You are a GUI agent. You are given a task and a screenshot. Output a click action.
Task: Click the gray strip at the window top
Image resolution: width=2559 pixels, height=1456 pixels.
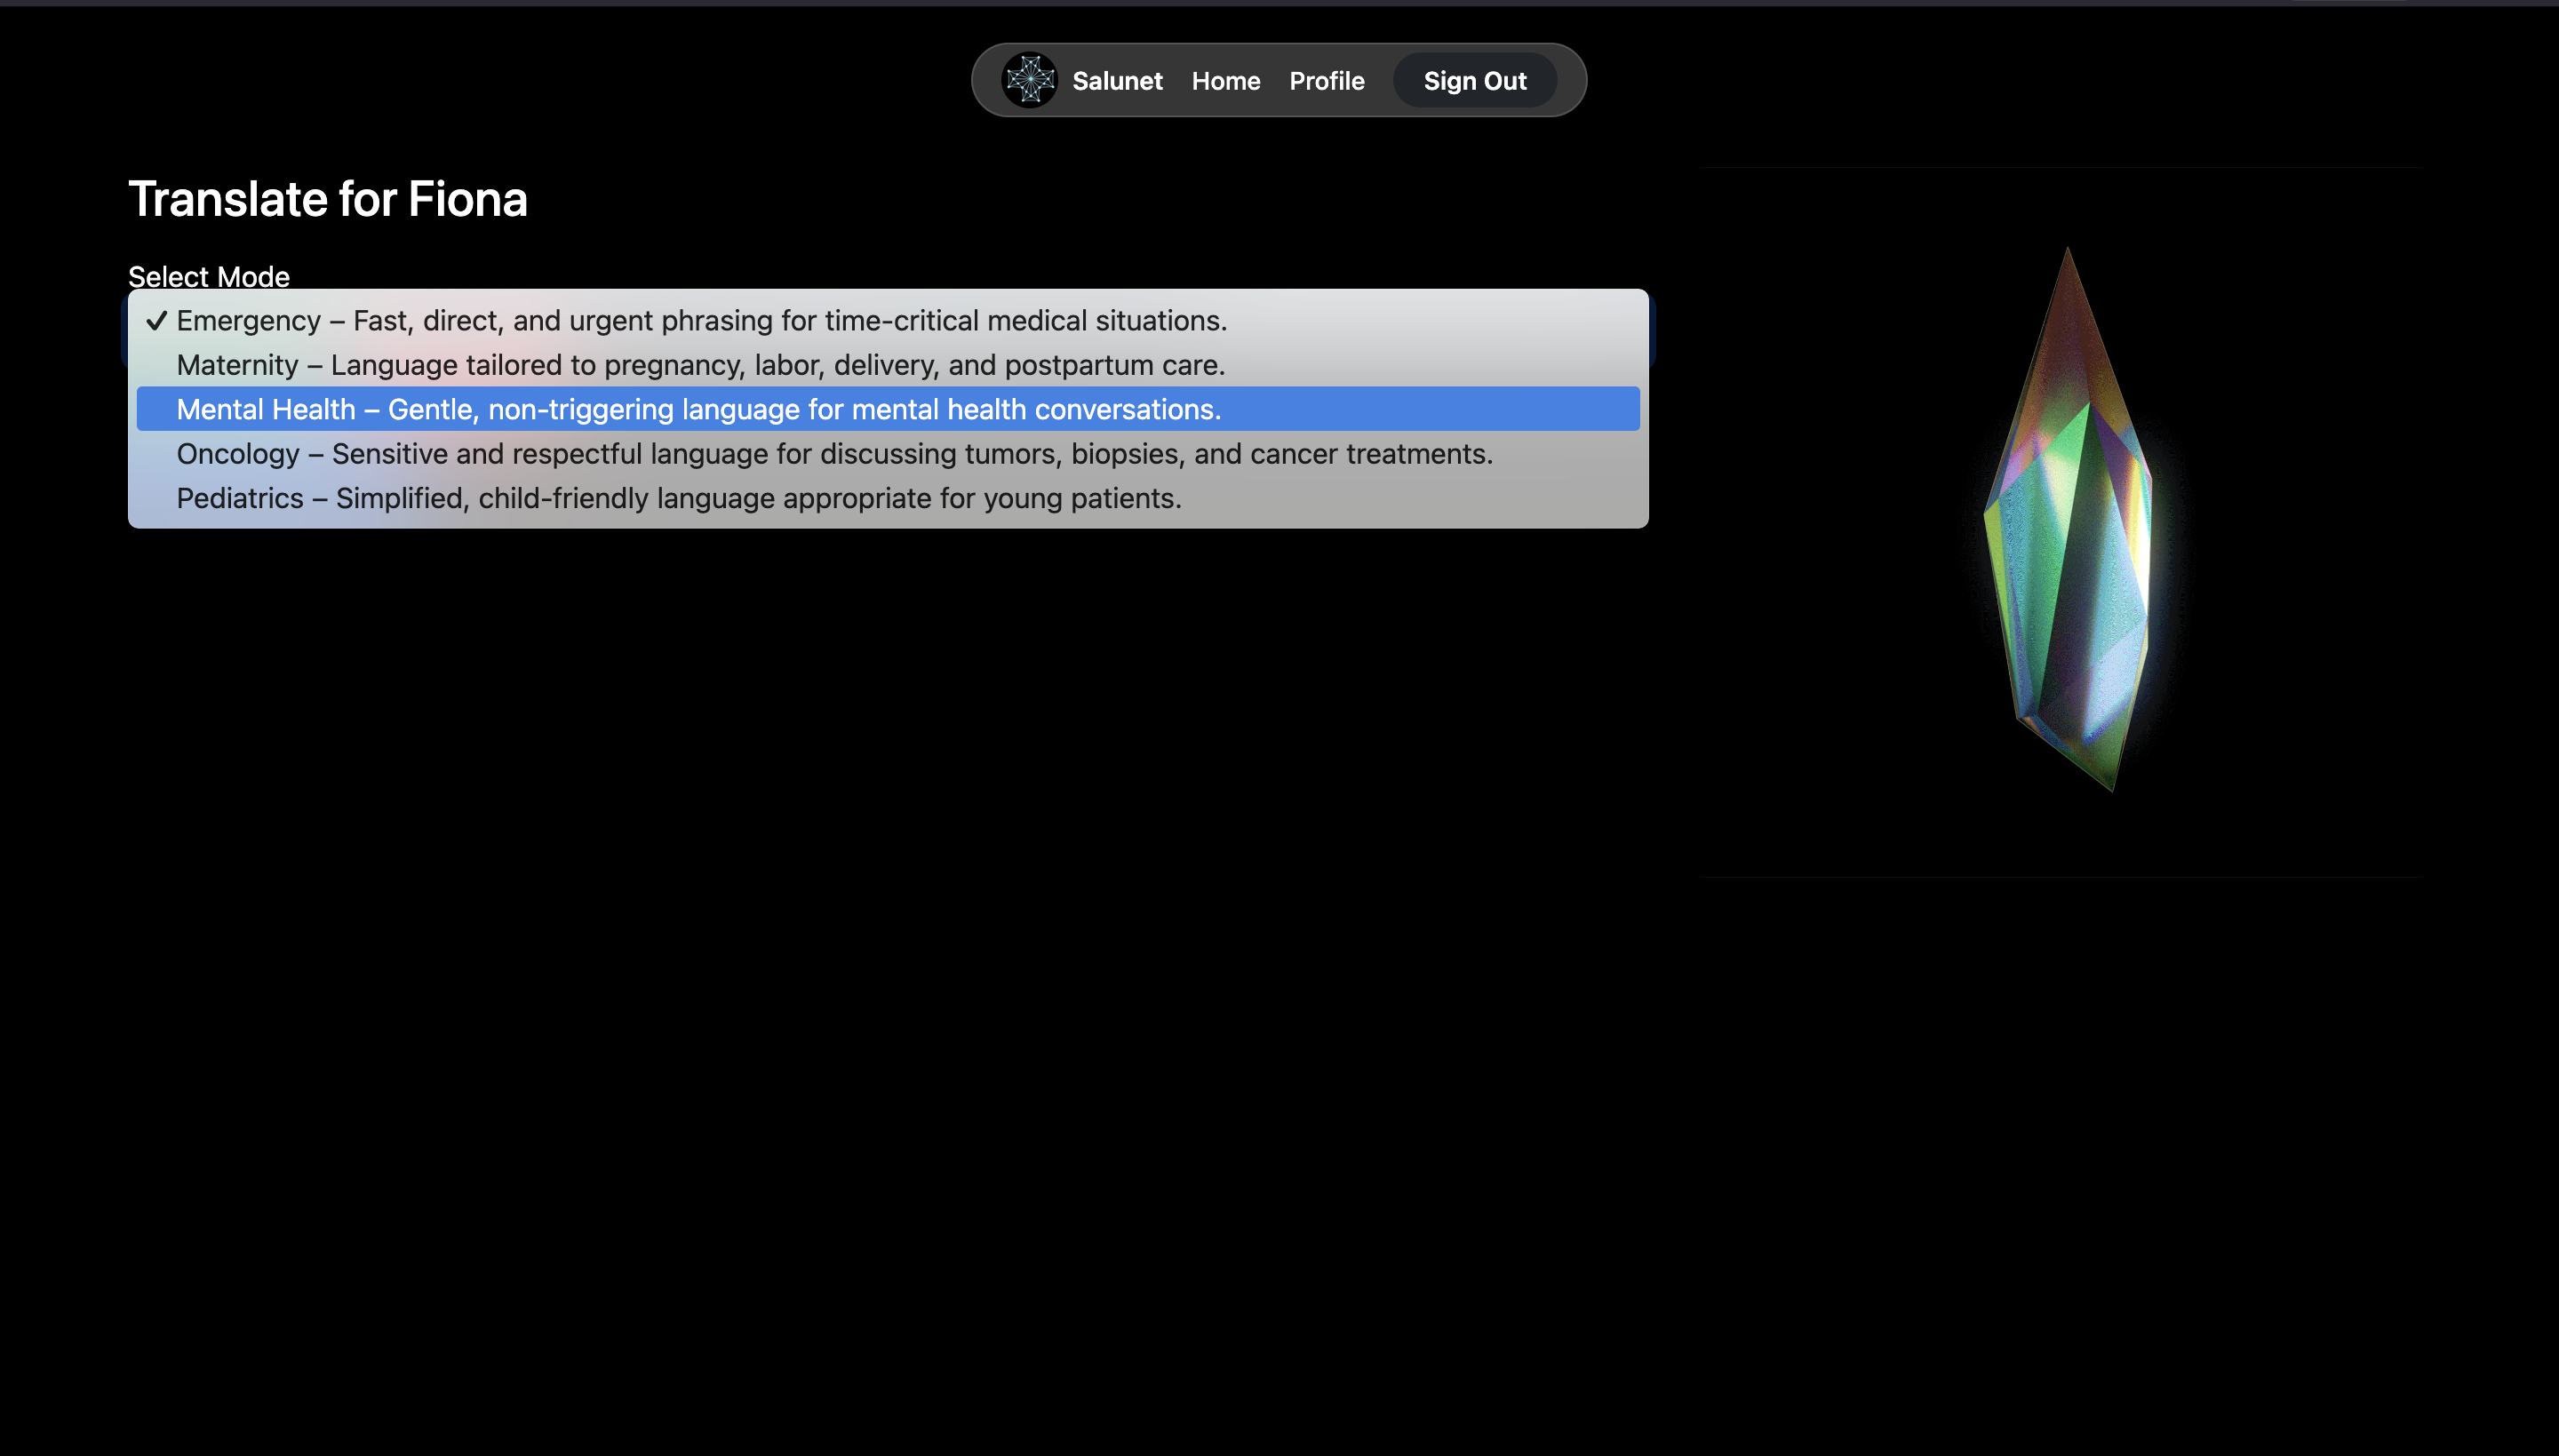[x=1279, y=3]
